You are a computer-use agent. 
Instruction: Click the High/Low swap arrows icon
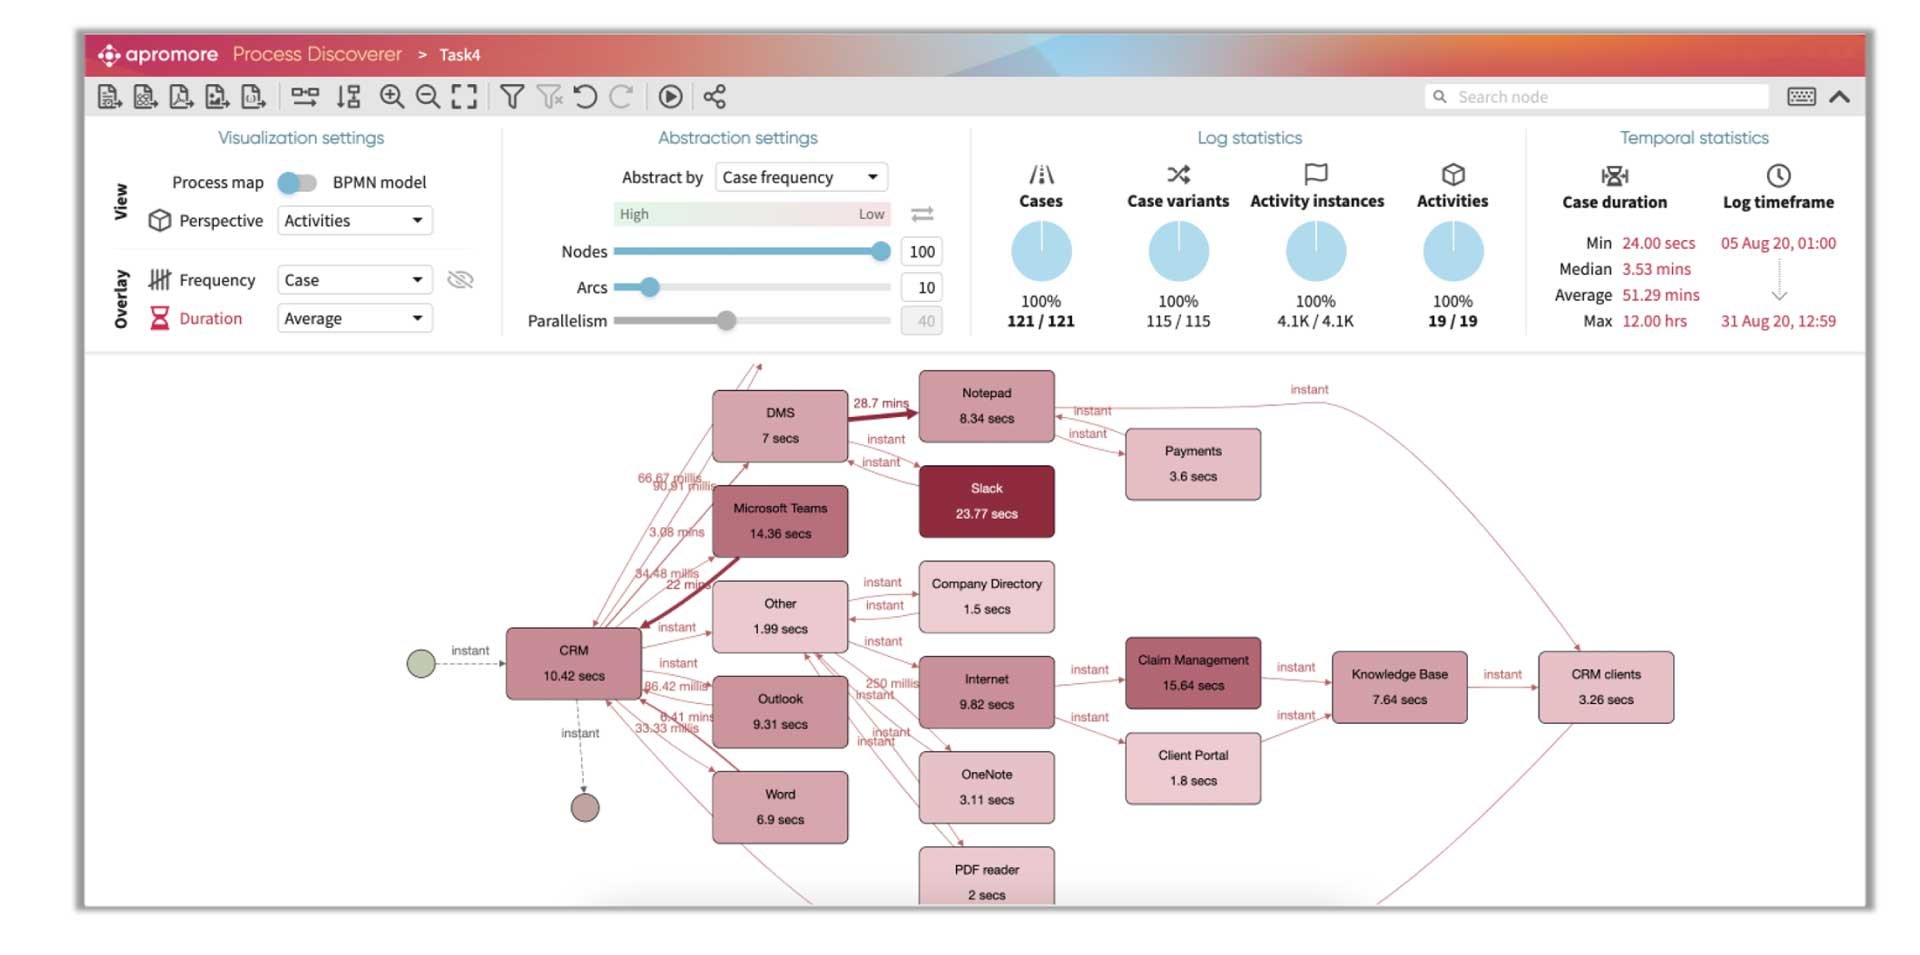921,213
